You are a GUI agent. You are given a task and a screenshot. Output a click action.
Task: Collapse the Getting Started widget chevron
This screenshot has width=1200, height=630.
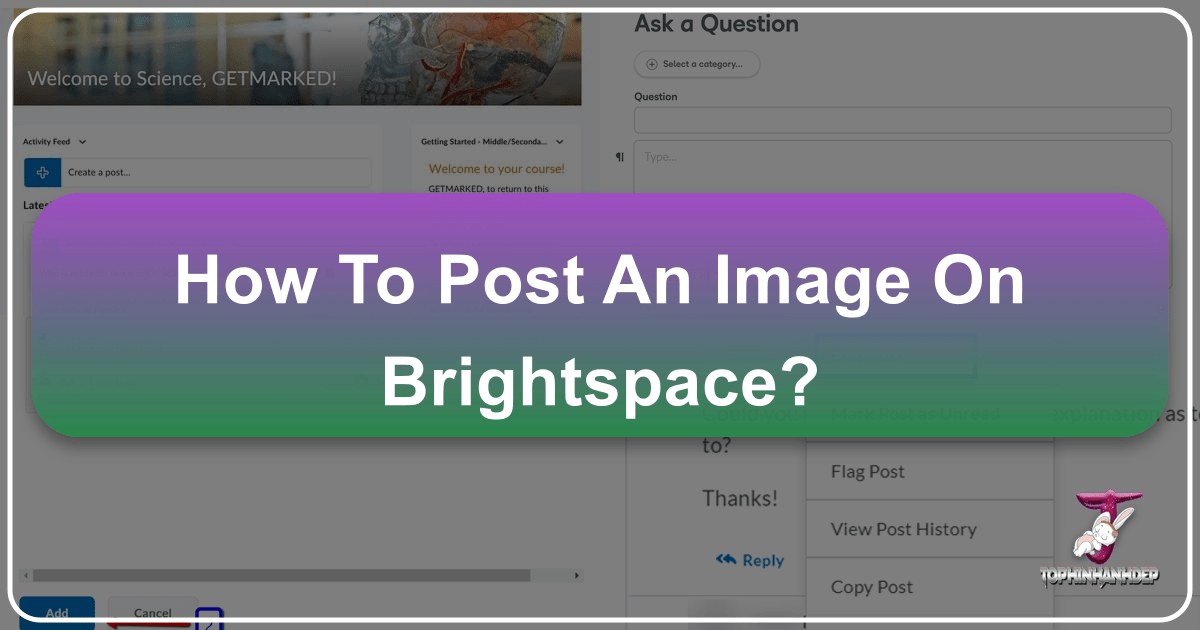560,141
